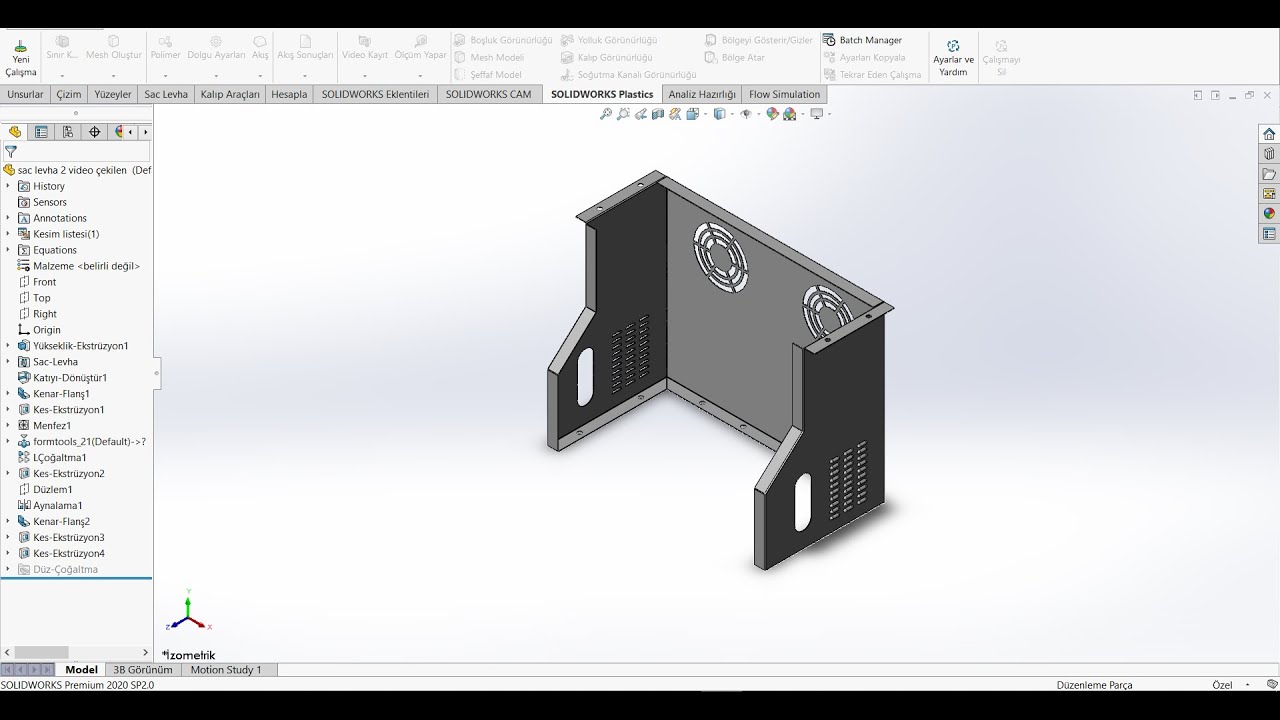Image resolution: width=1280 pixels, height=720 pixels.
Task: Click the feature tree filter funnel icon
Action: pyautogui.click(x=11, y=152)
